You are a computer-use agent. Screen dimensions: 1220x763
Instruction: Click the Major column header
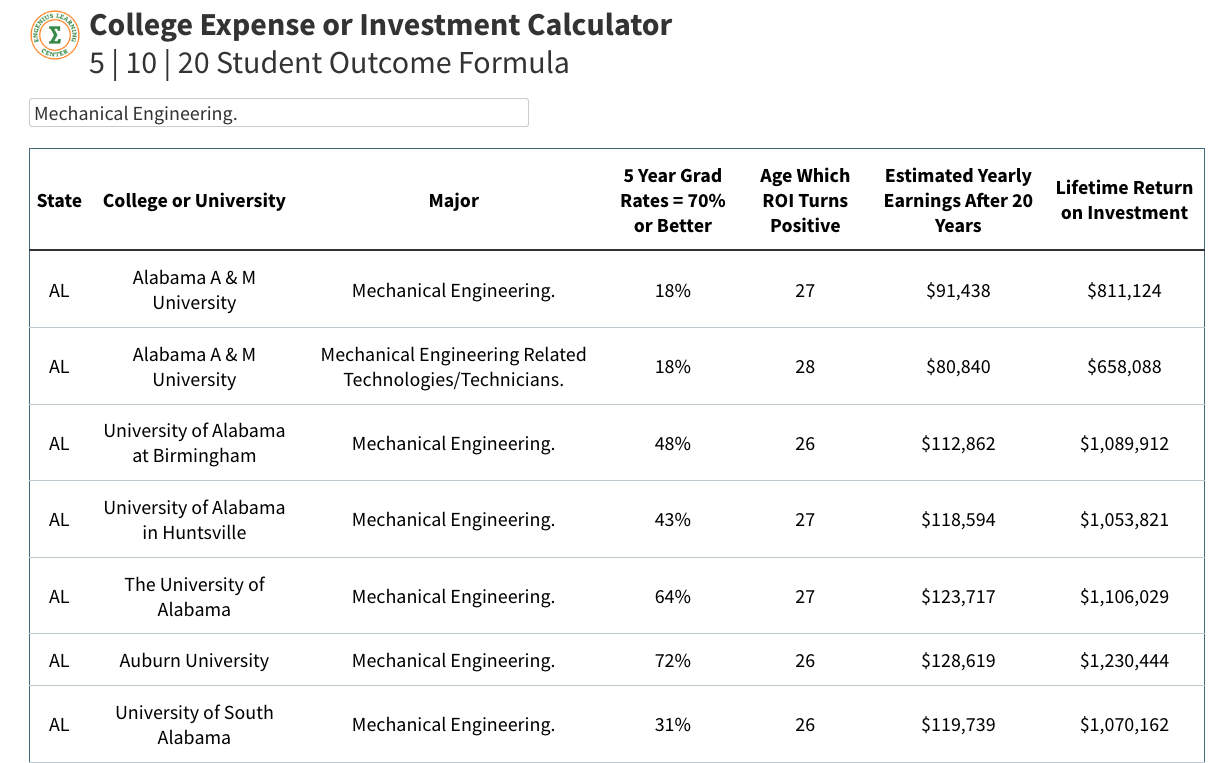(453, 200)
